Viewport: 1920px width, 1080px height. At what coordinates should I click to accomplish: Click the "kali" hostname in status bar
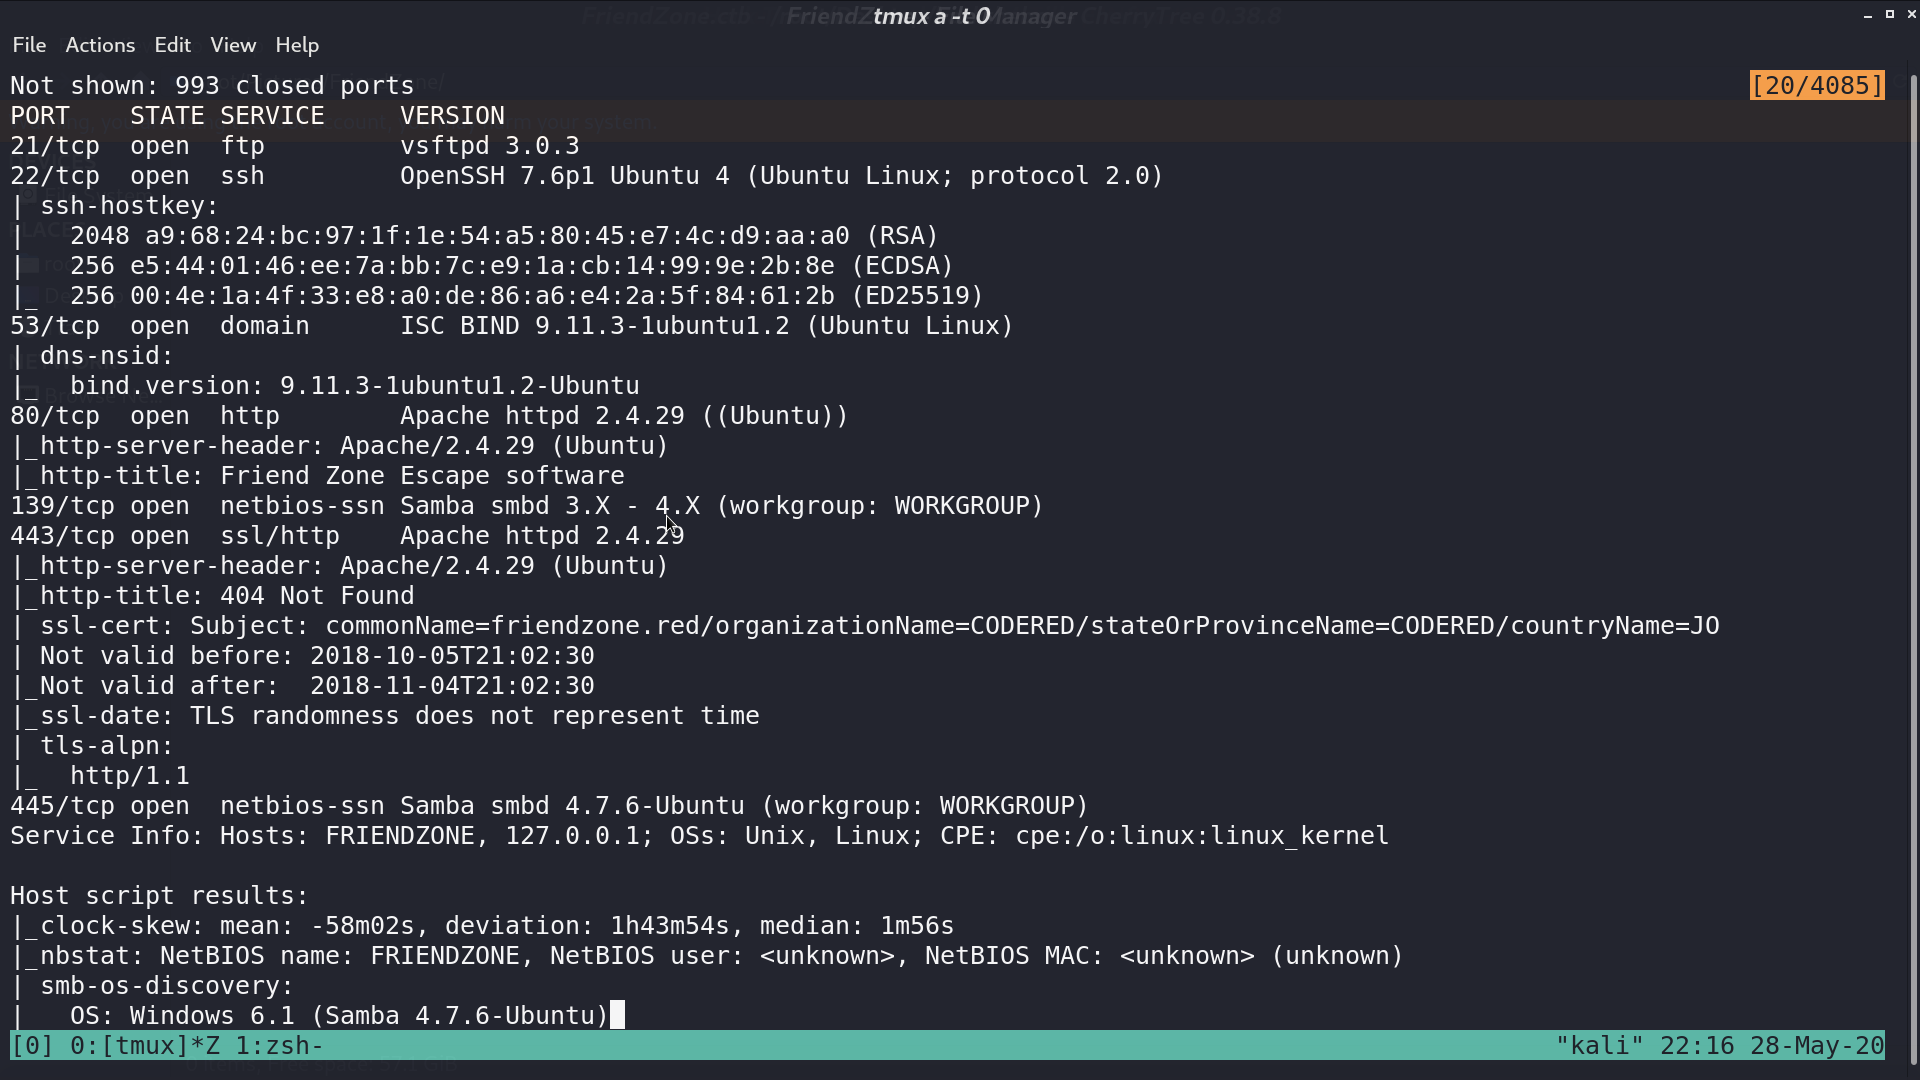pyautogui.click(x=1599, y=1046)
